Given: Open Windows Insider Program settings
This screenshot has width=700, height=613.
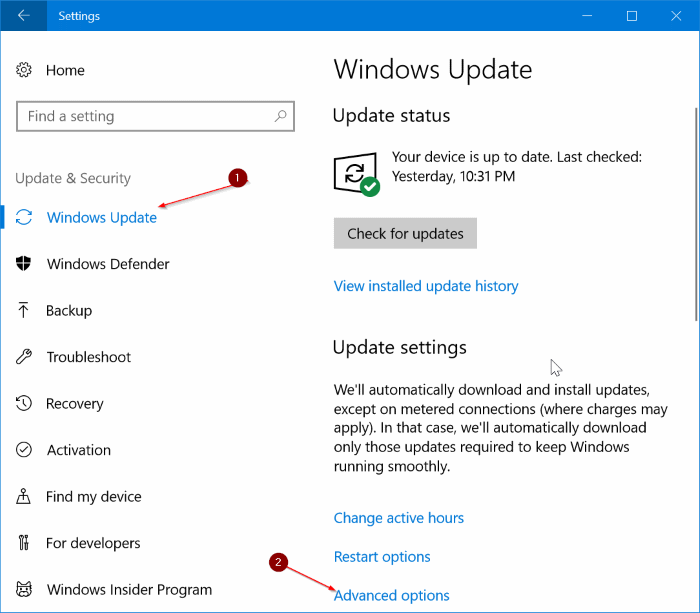Looking at the screenshot, I should pyautogui.click(x=129, y=589).
